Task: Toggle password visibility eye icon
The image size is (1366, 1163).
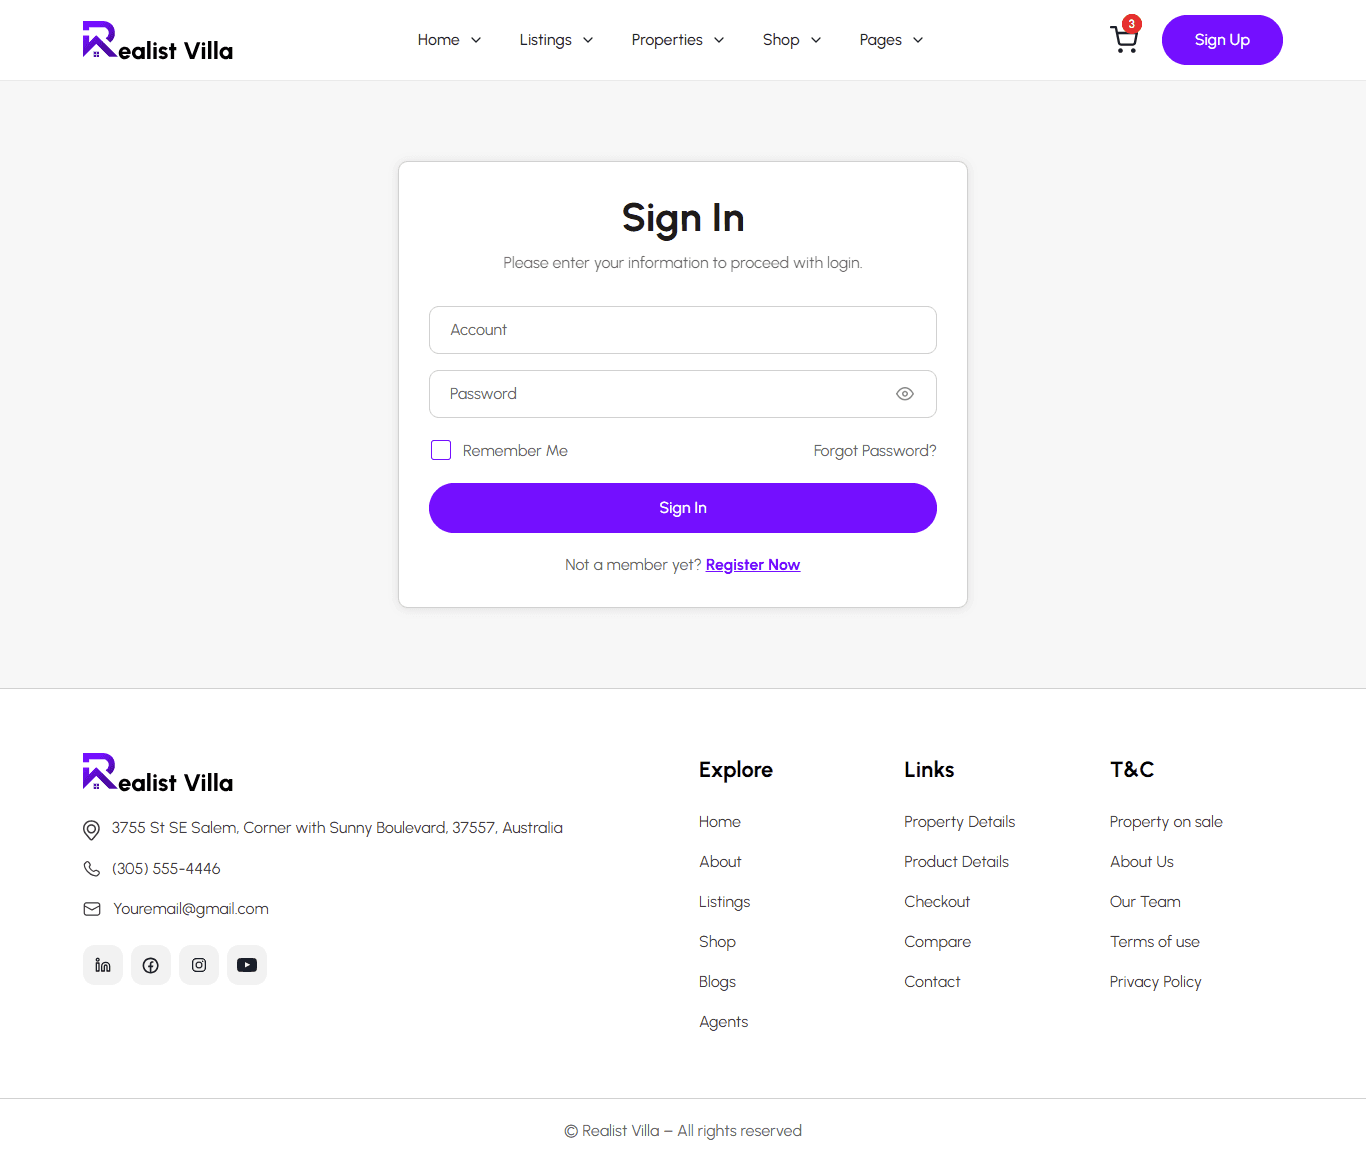Action: point(905,394)
